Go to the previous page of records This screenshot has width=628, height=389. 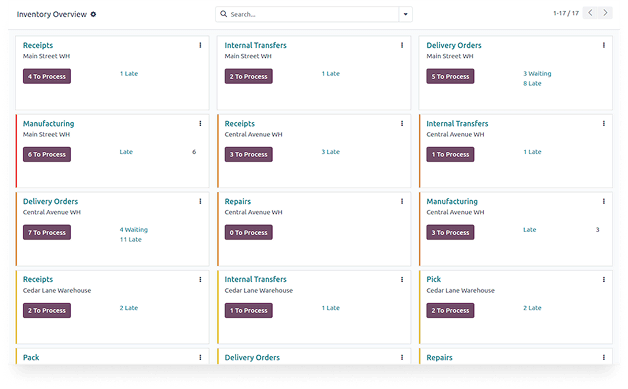[590, 13]
